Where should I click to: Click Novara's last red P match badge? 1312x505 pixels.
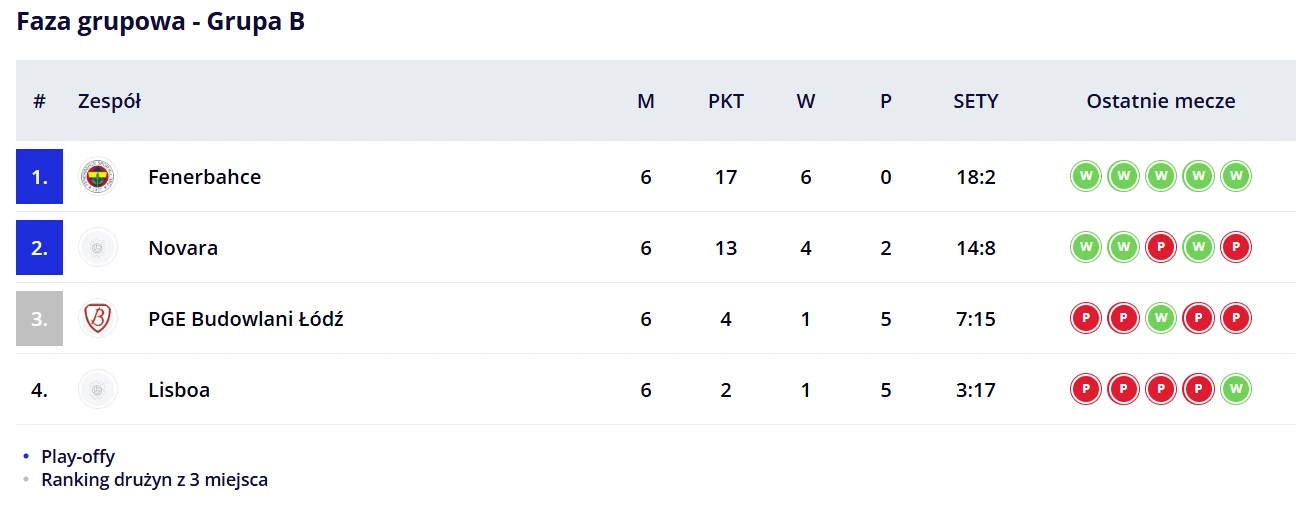1237,248
